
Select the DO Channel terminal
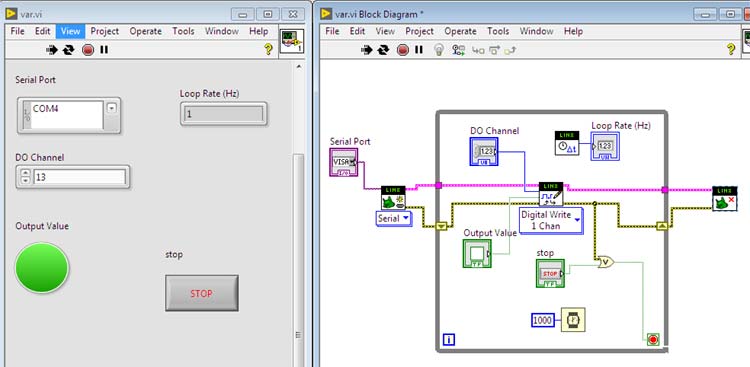(484, 152)
